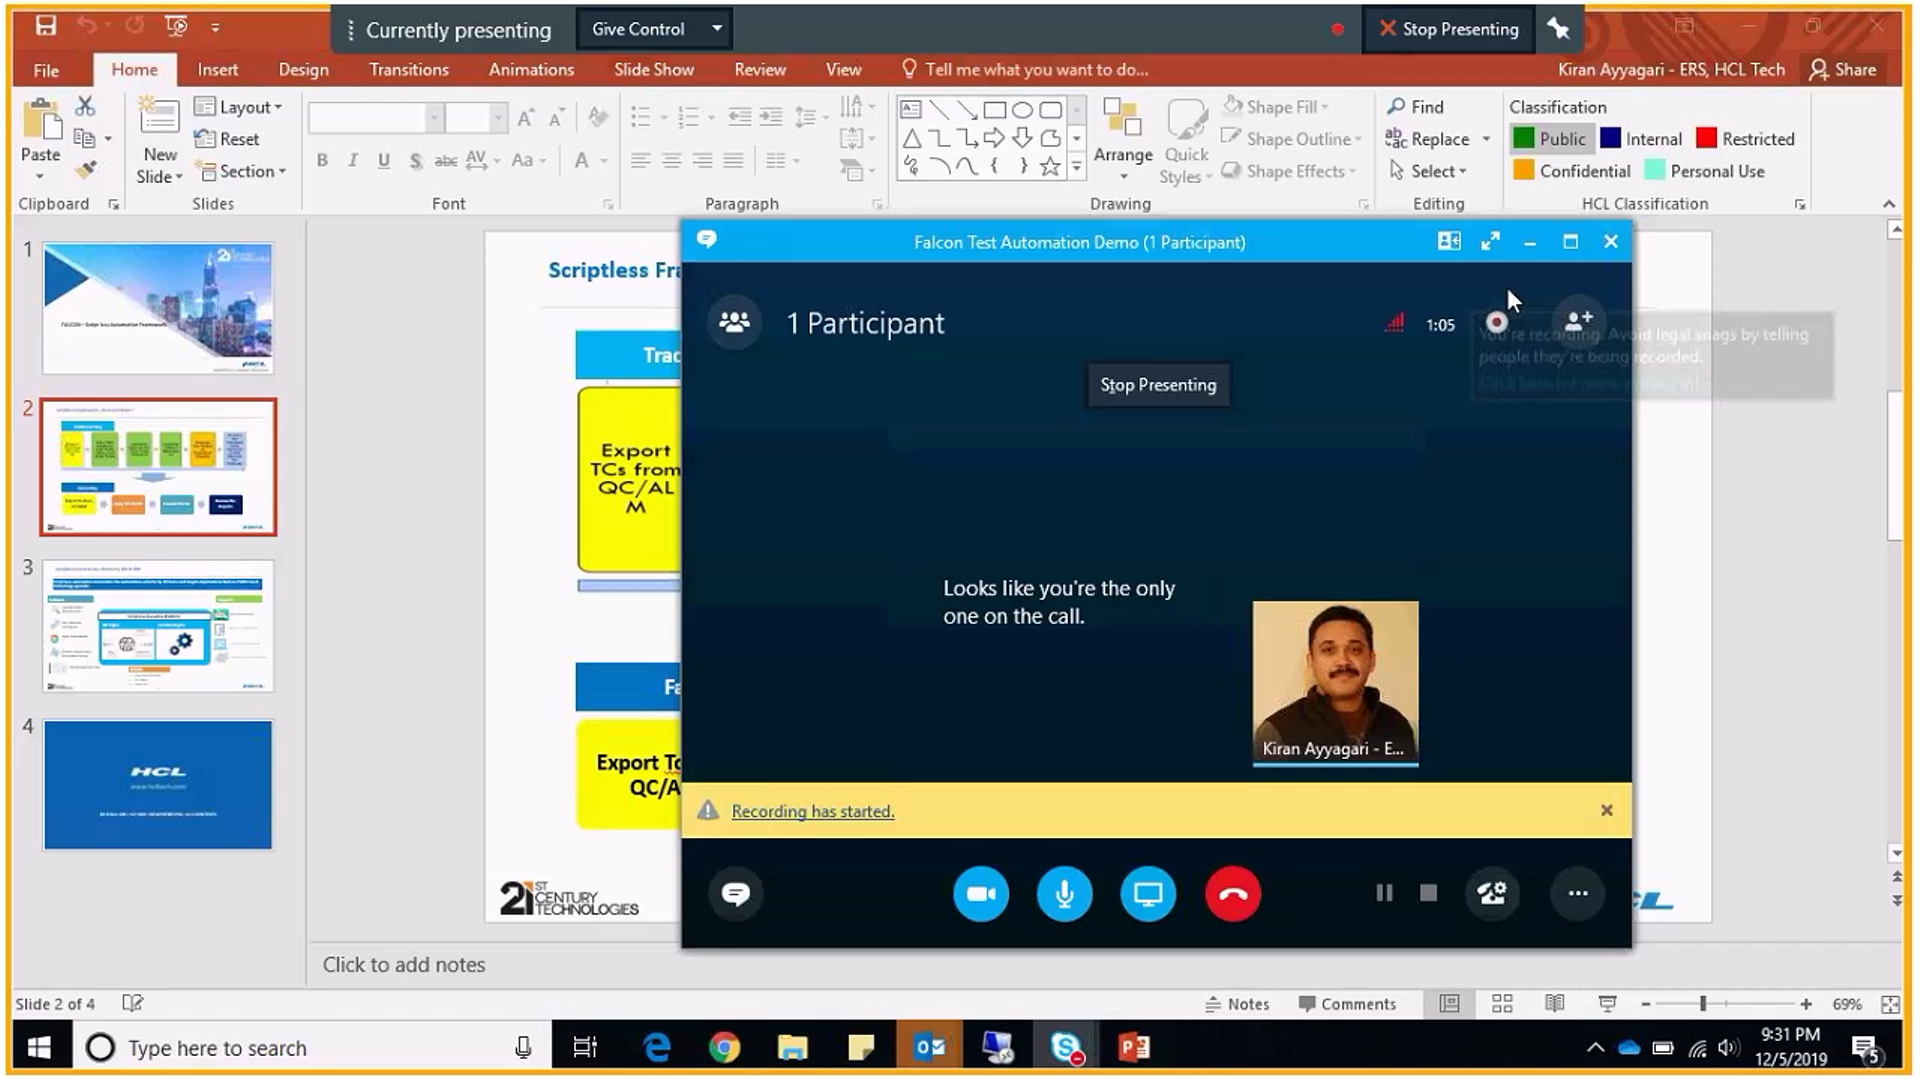1920x1080 pixels.
Task: Select the Animations ribbon tab
Action: (531, 69)
